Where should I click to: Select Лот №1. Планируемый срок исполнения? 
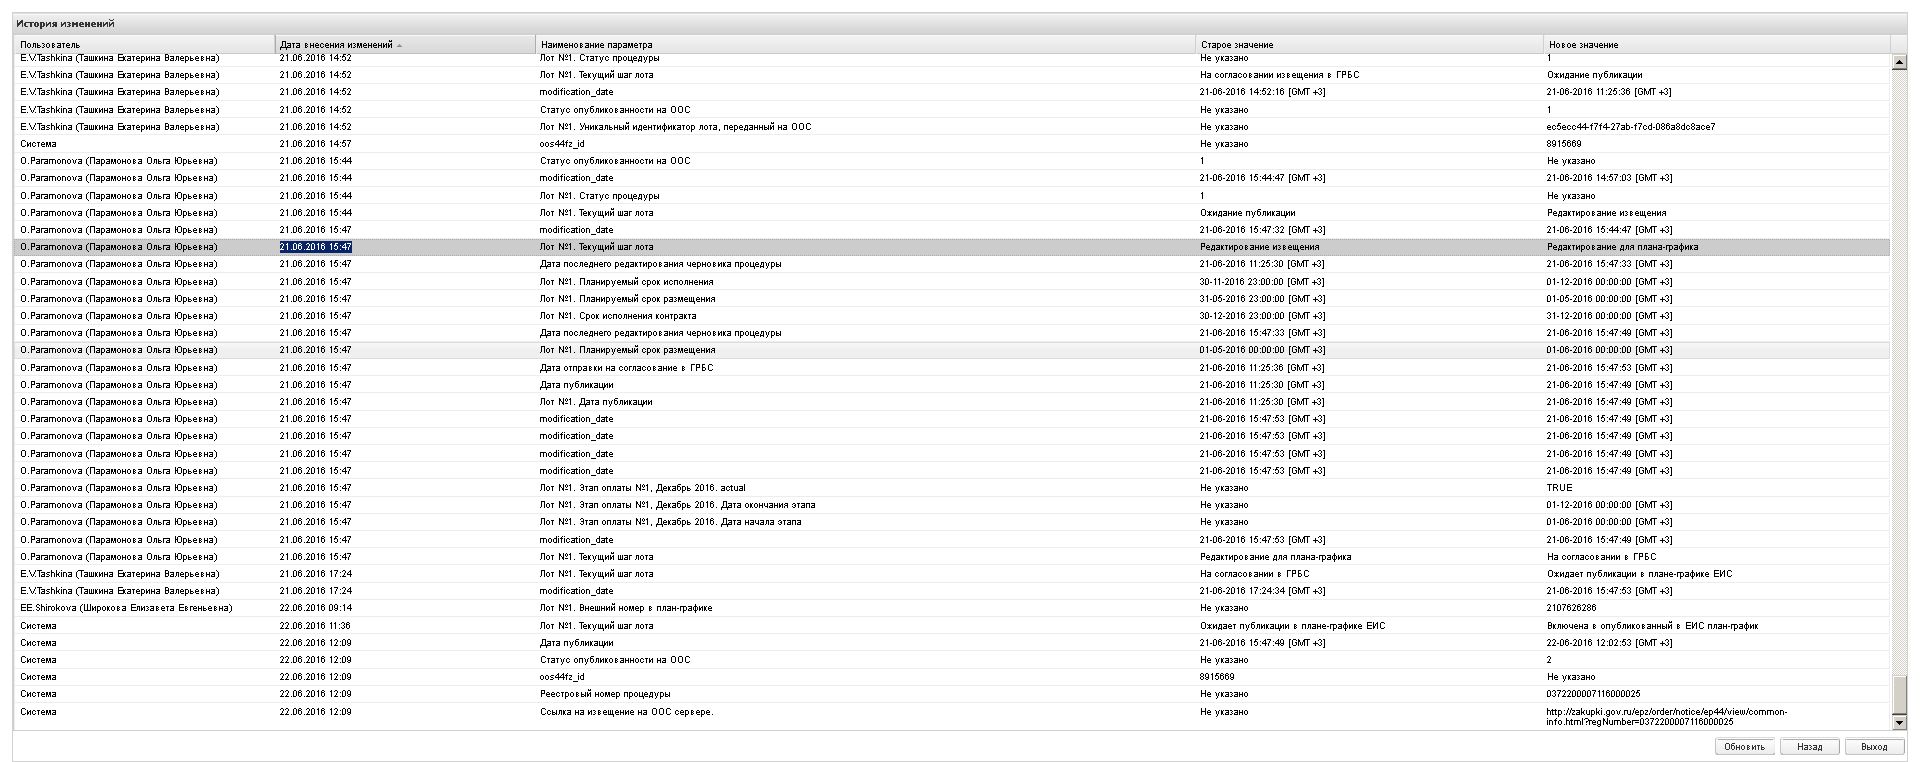[626, 282]
